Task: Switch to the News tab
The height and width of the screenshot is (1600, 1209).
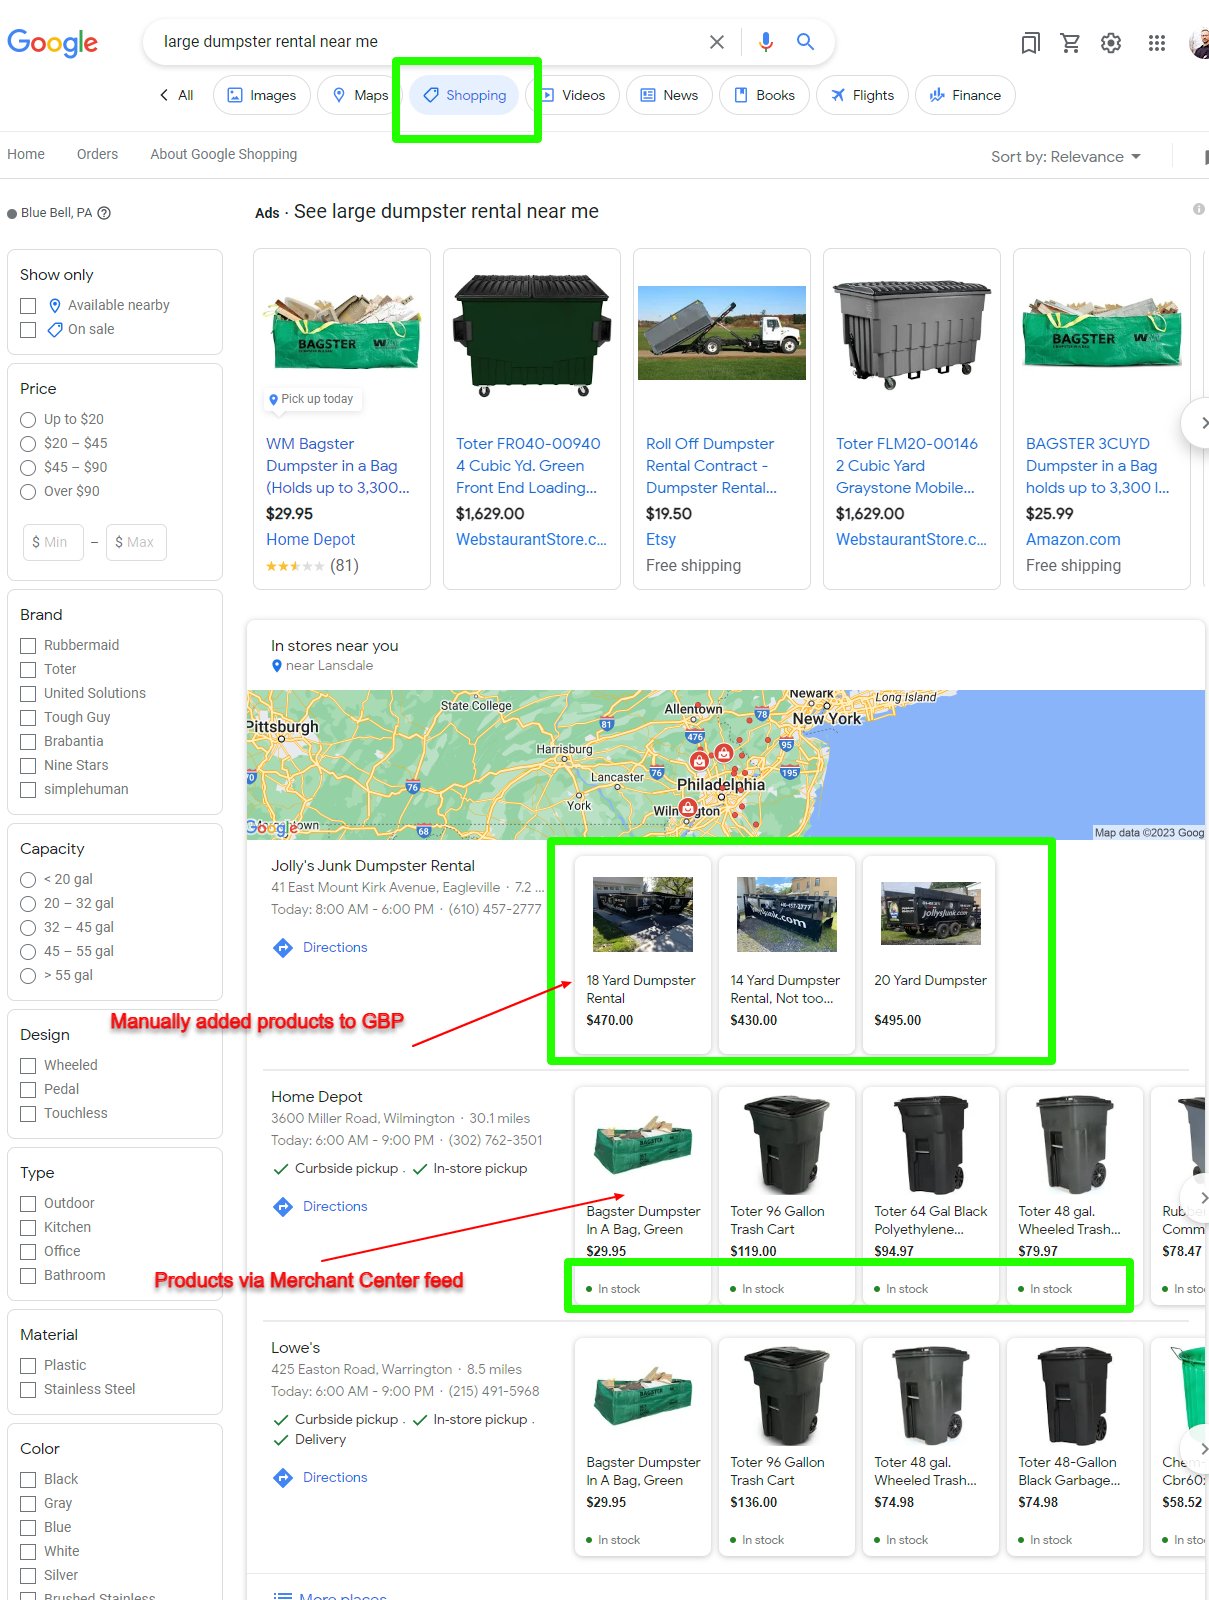Action: (669, 95)
